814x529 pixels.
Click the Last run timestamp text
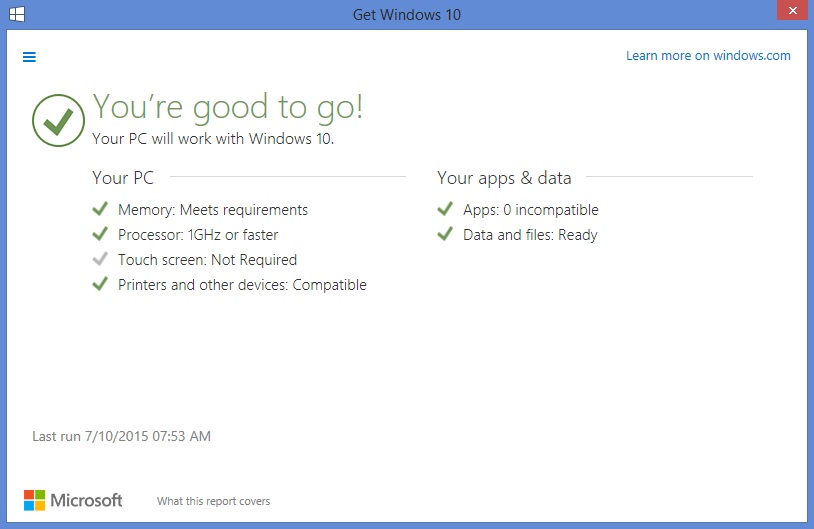coord(121,436)
